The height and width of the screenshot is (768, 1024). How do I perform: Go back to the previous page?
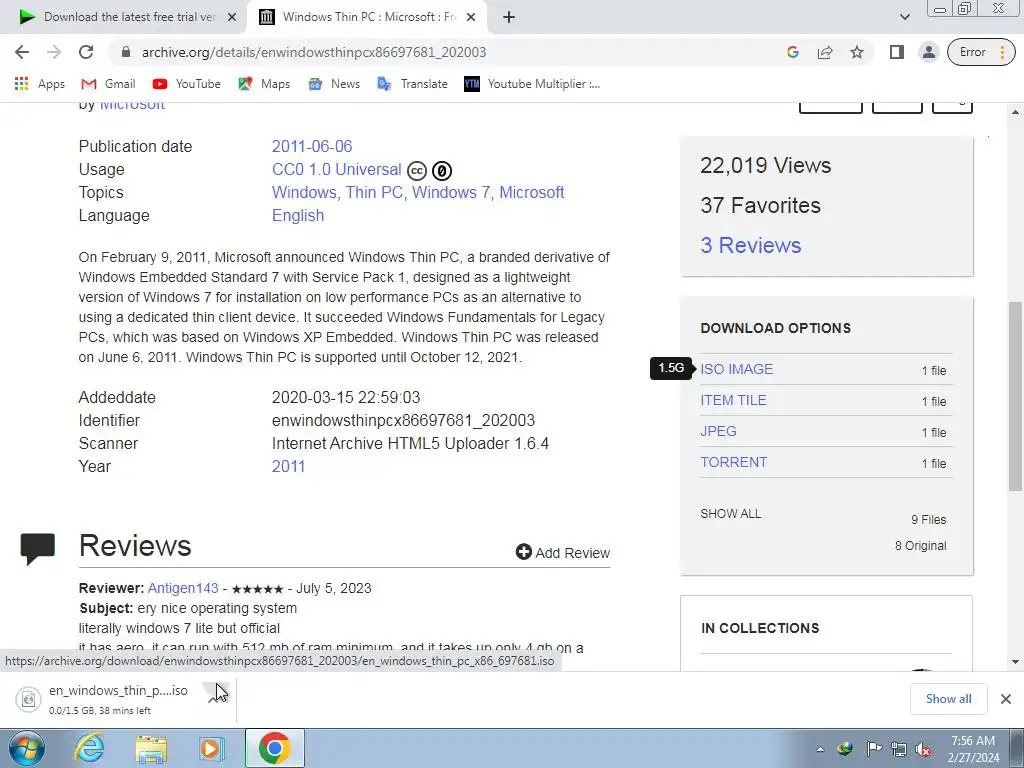[22, 52]
